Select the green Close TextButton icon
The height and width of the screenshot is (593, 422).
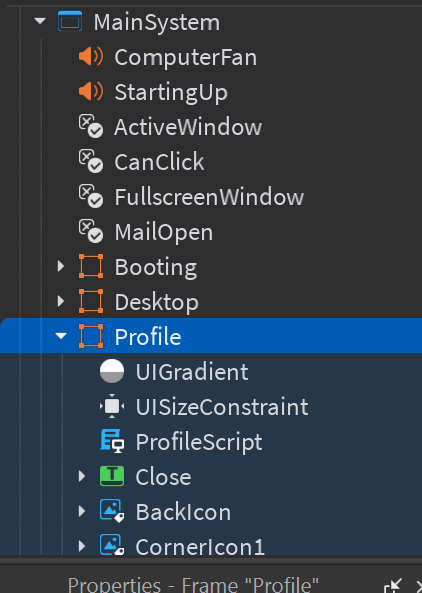[112, 476]
